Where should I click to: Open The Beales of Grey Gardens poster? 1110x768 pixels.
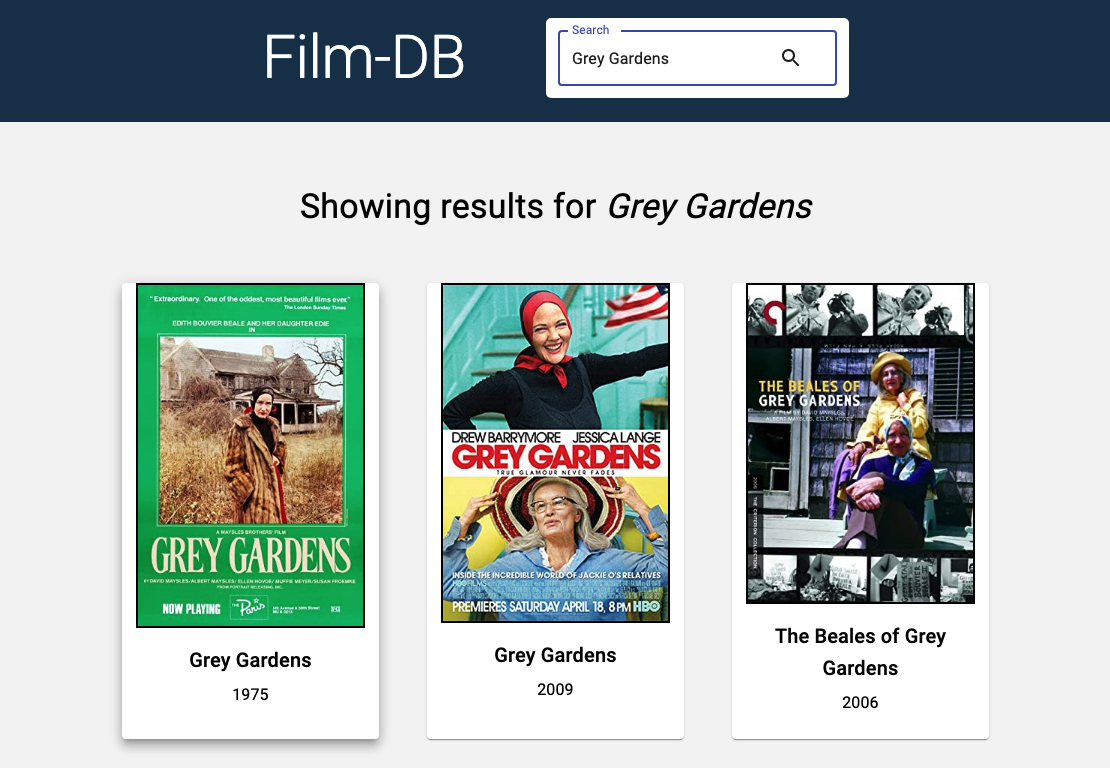tap(860, 444)
